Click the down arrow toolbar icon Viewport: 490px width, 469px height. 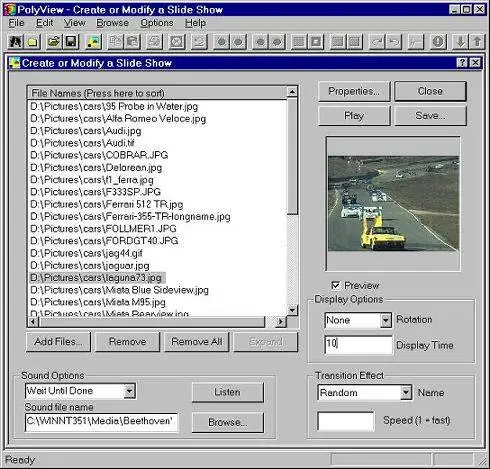[460, 42]
